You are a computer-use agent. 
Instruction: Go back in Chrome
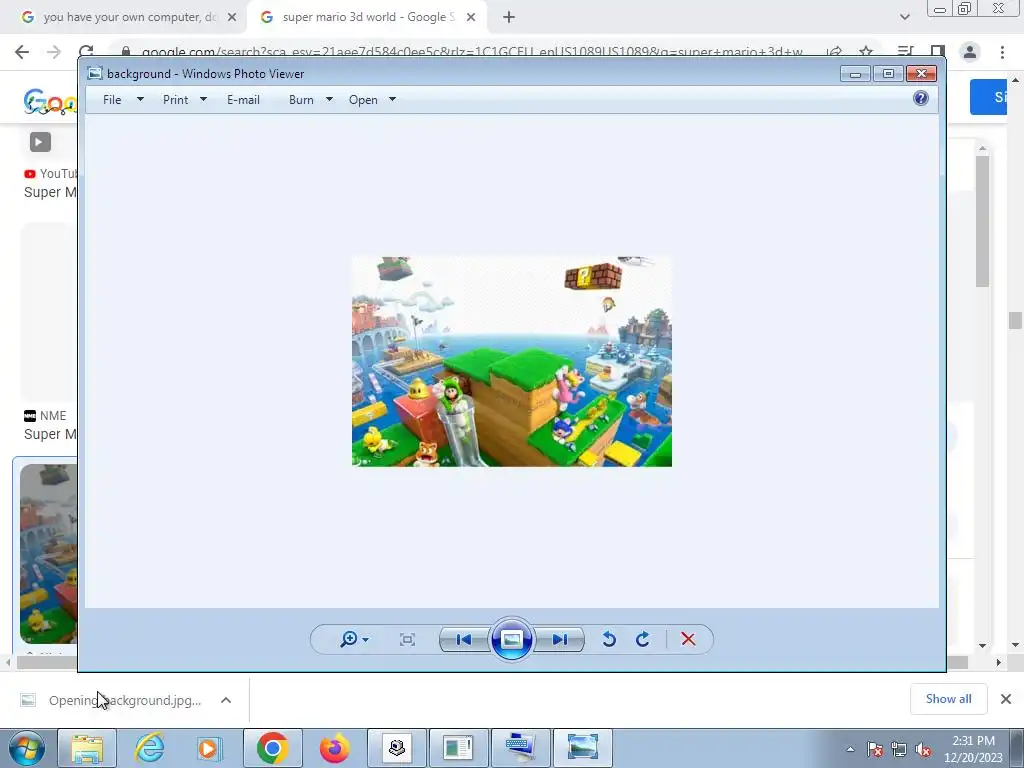point(22,52)
